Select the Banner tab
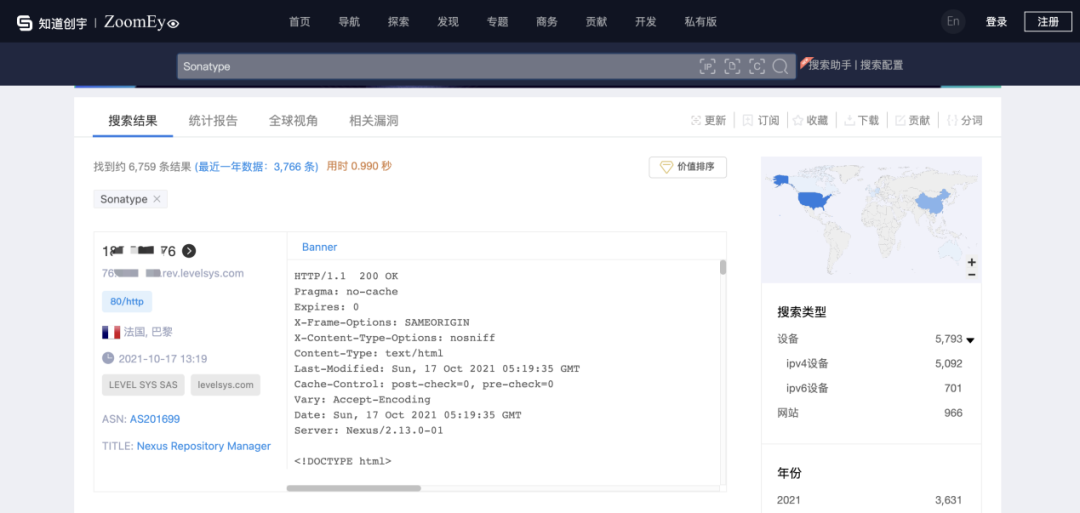The width and height of the screenshot is (1080, 513). pyautogui.click(x=320, y=247)
